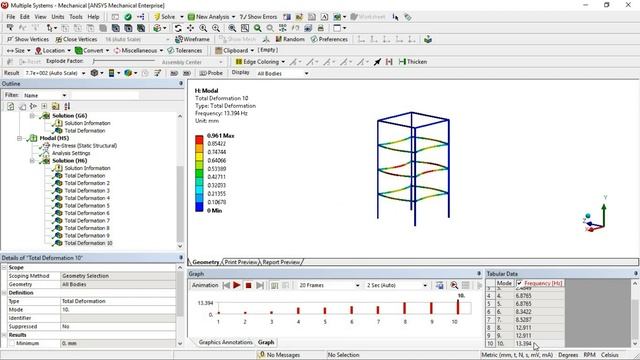Open the View menu
Image resolution: width=640 pixels, height=360 pixels.
[x=40, y=17]
